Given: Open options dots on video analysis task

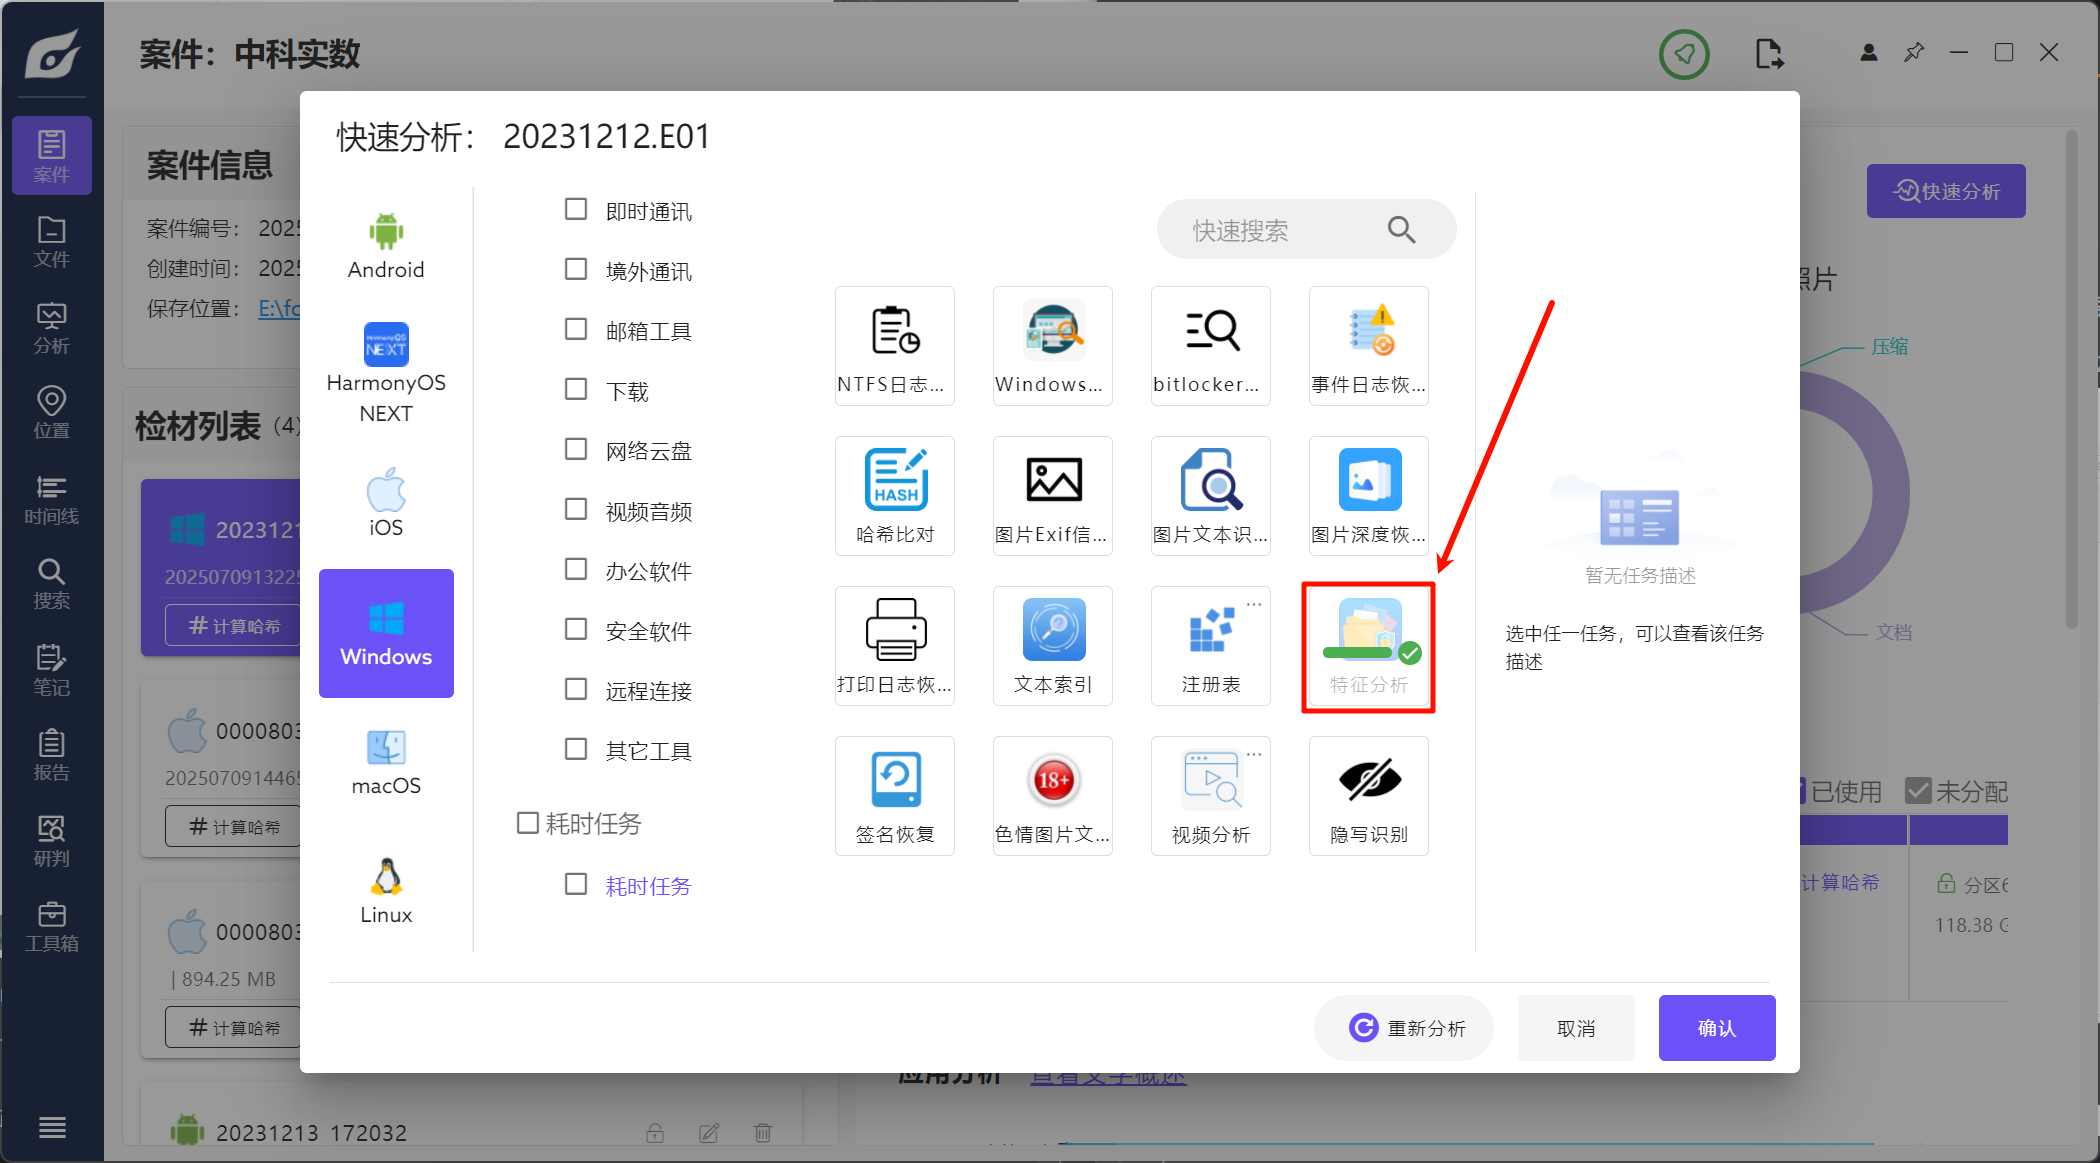Looking at the screenshot, I should click(1254, 754).
